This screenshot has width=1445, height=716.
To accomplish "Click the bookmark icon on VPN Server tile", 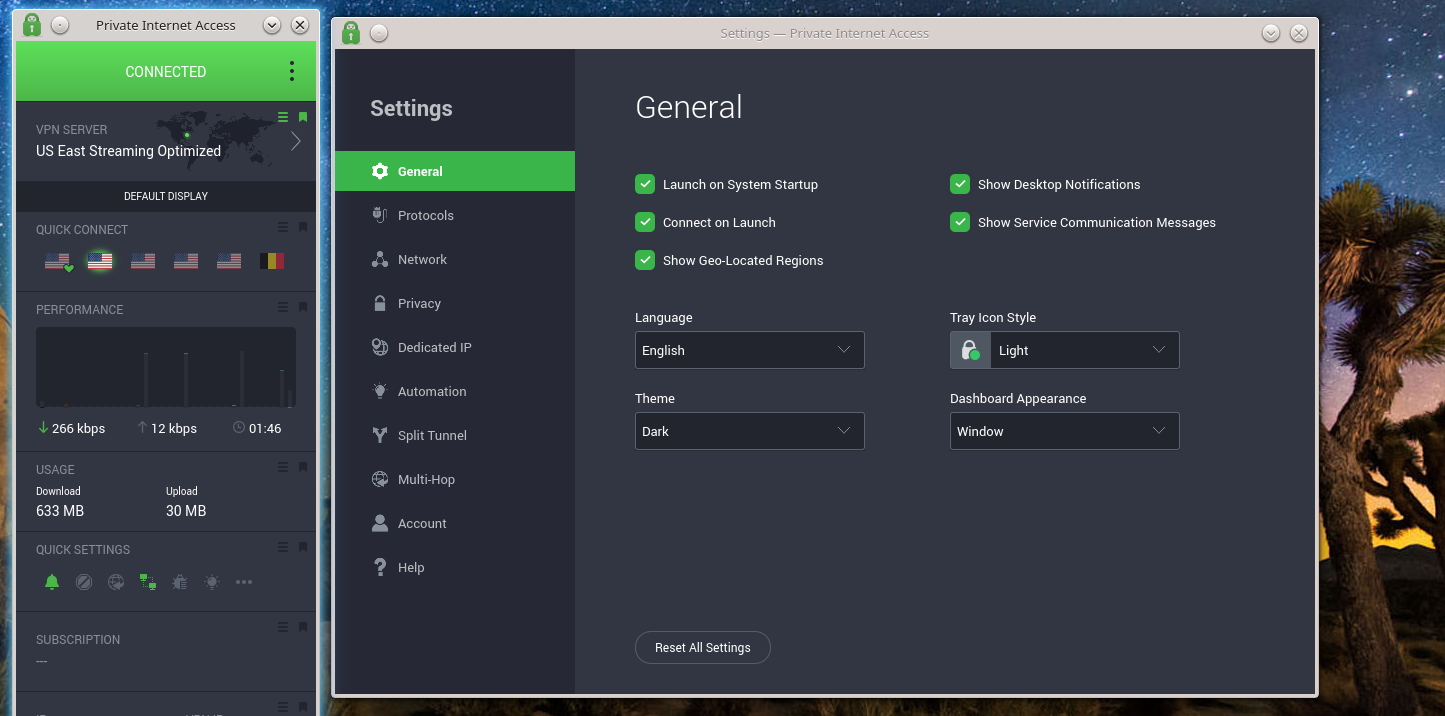I will (303, 117).
